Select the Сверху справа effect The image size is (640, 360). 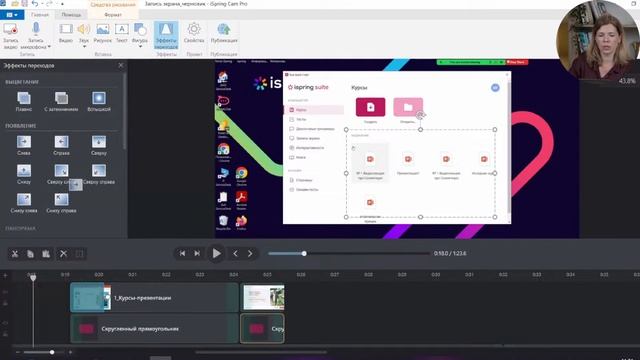coord(99,174)
